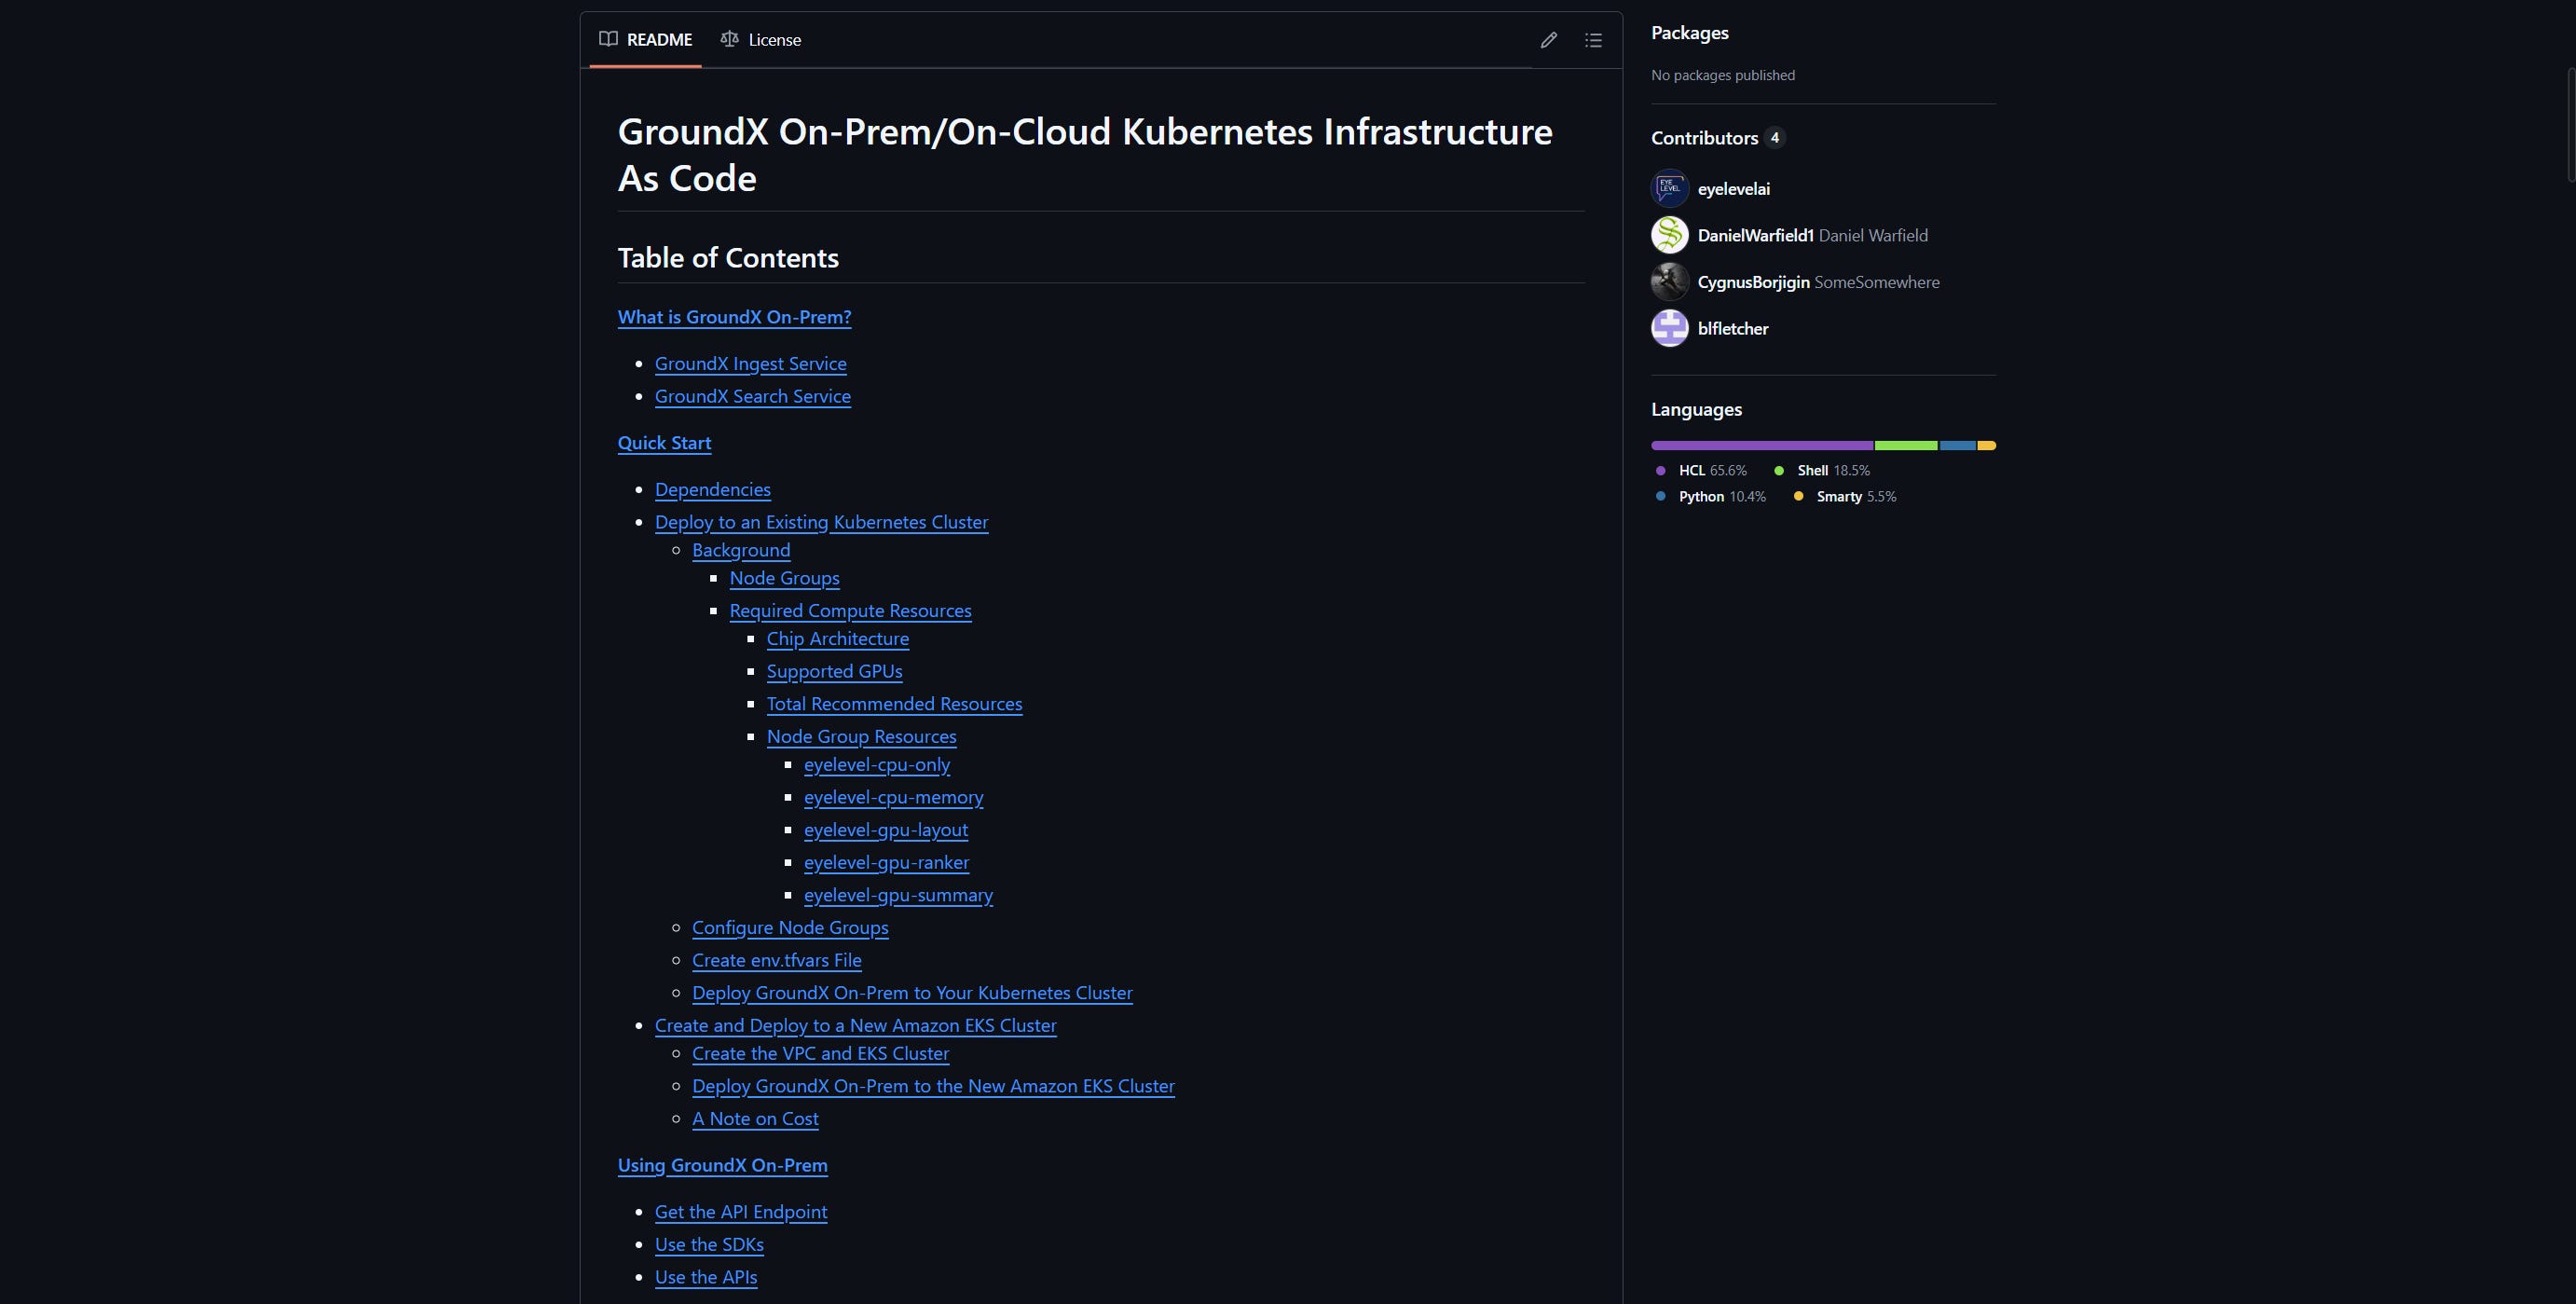Open the README outline list icon

[x=1593, y=40]
